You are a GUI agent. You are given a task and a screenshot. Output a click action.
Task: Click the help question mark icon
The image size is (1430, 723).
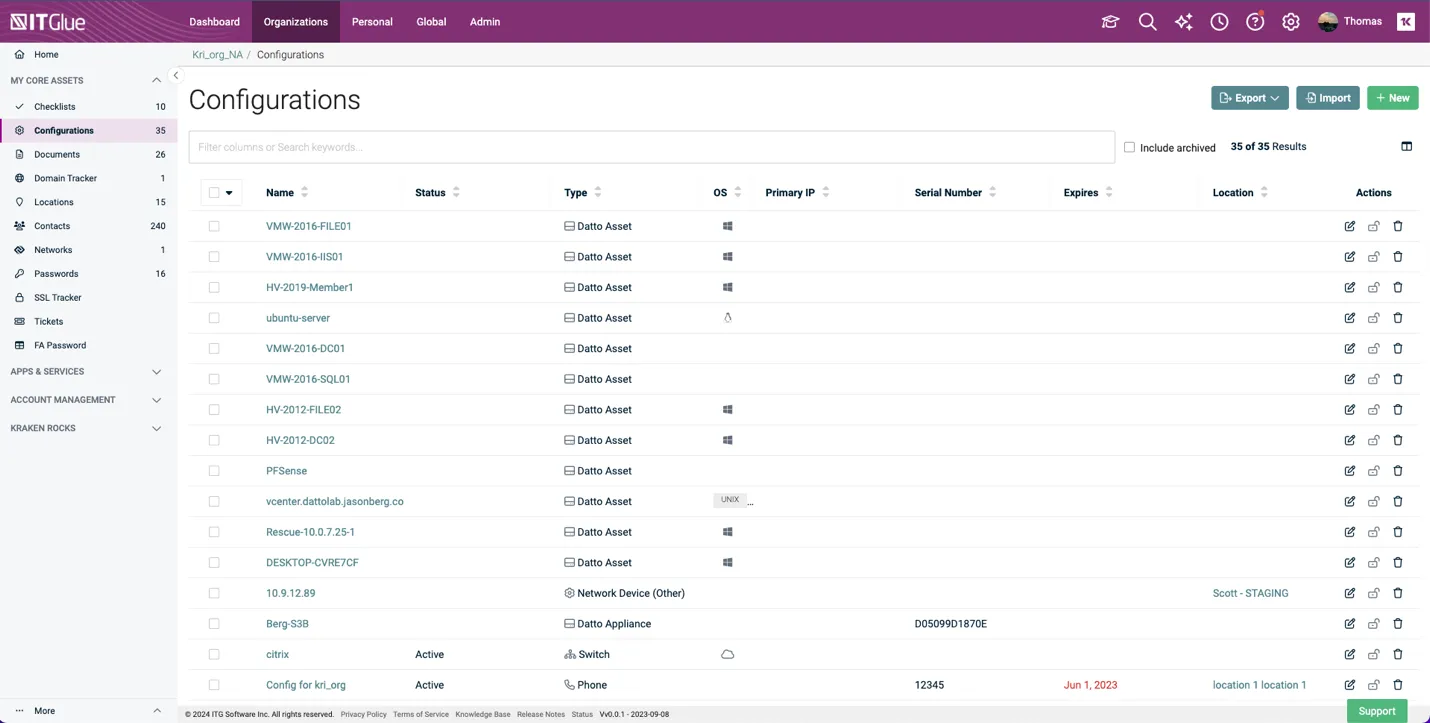[1255, 22]
